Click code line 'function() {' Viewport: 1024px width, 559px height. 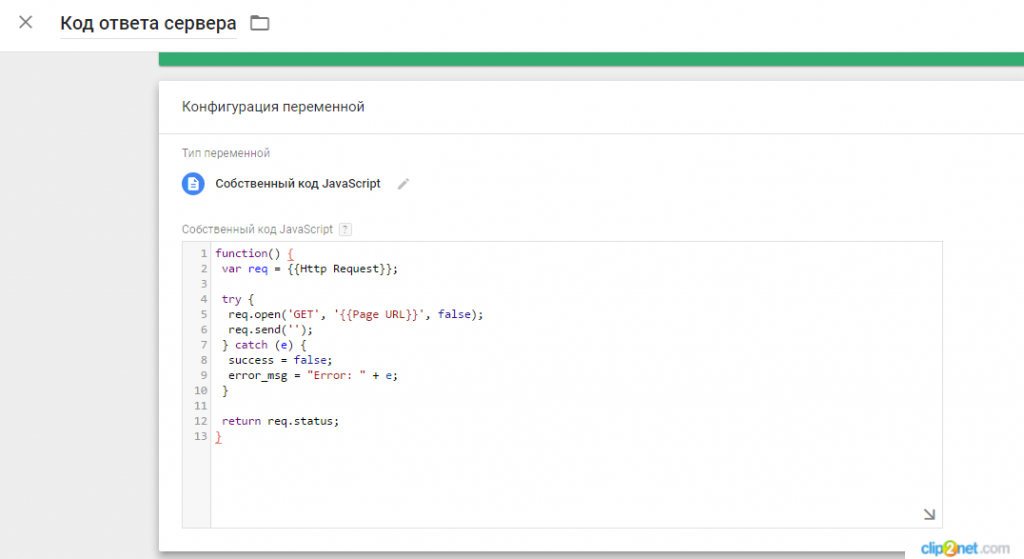coord(255,253)
